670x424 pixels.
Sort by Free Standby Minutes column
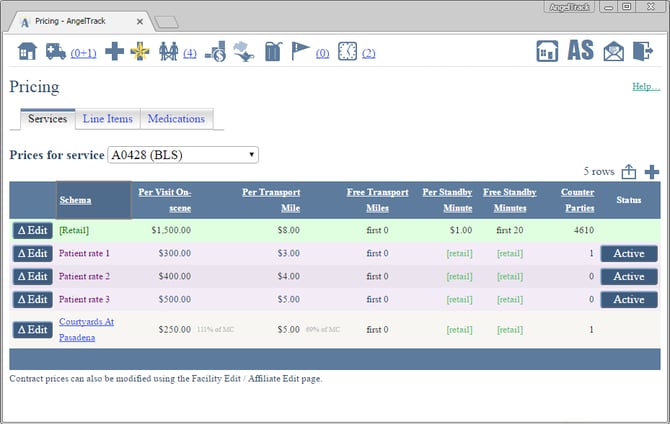510,200
